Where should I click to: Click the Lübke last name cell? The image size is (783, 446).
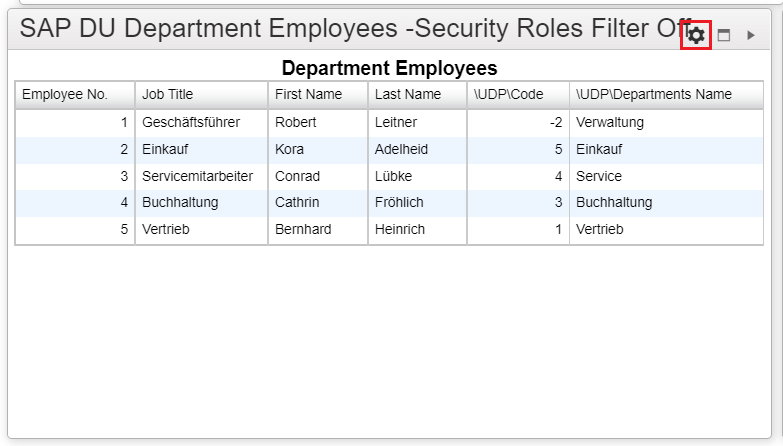pos(417,176)
